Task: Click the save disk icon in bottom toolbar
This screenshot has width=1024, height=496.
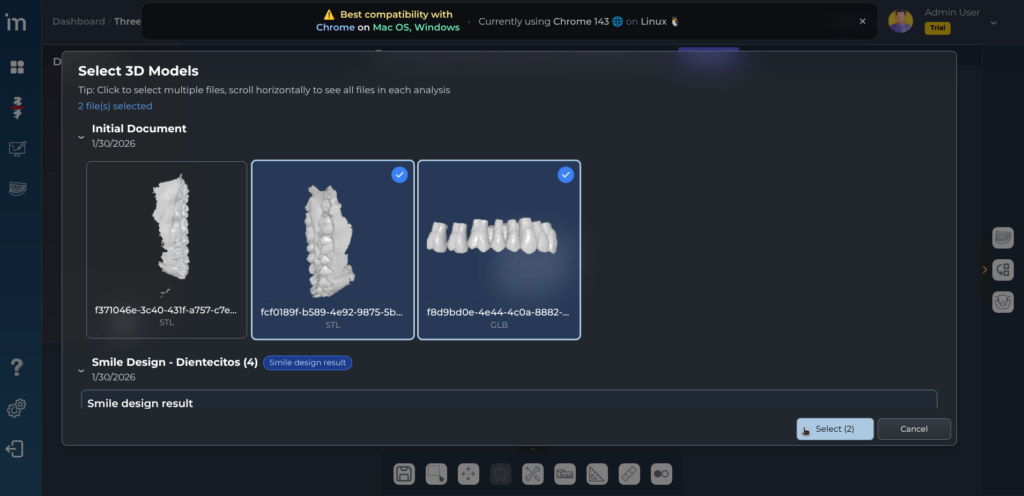Action: pyautogui.click(x=404, y=473)
